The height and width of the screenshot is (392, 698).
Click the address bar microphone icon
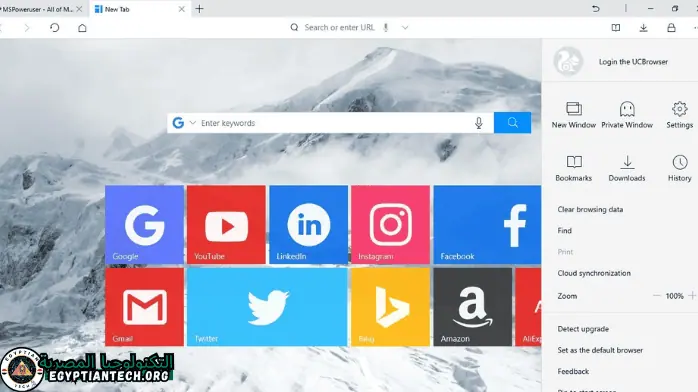pyautogui.click(x=386, y=28)
